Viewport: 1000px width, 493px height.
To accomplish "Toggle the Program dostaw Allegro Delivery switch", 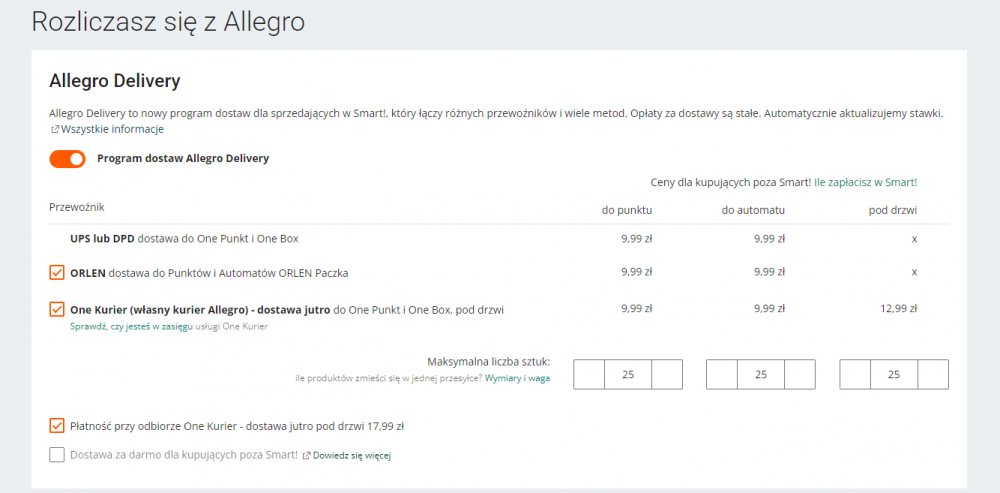I will 67,159.
